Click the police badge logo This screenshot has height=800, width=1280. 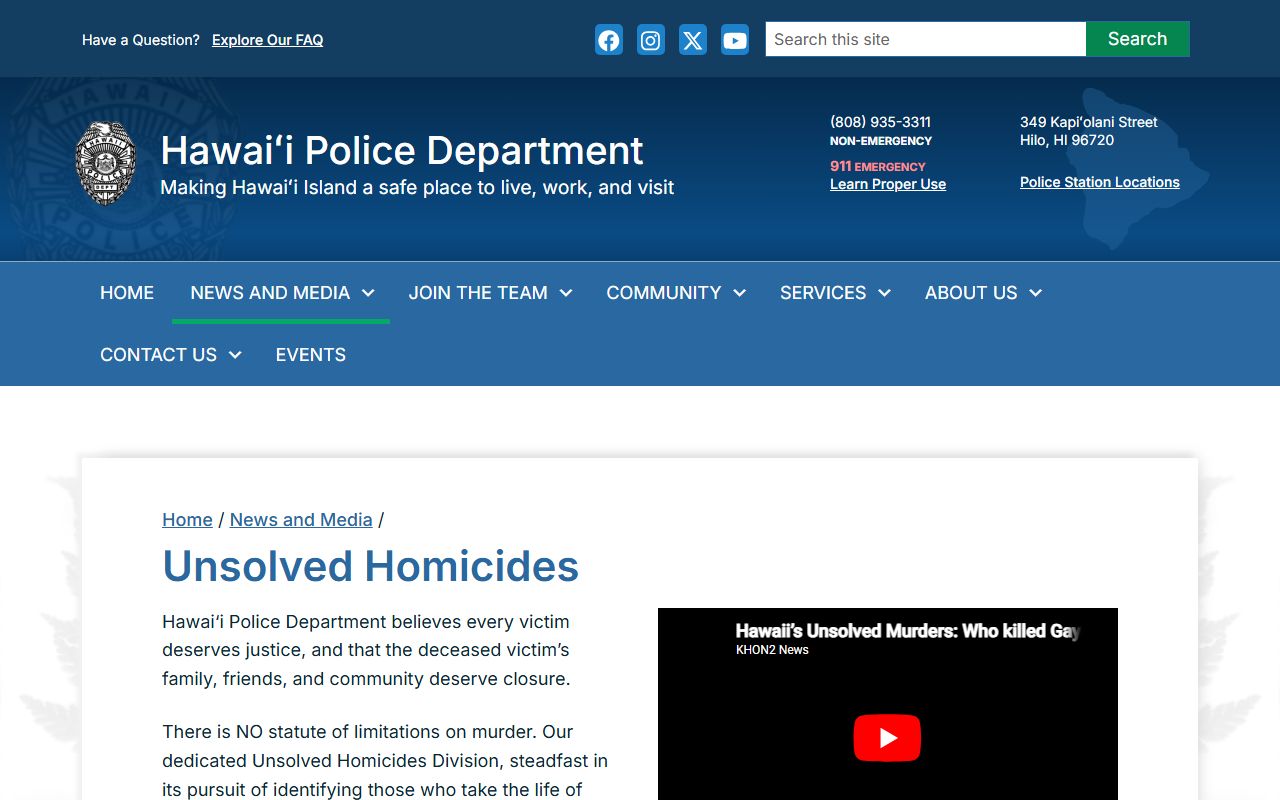pos(106,164)
